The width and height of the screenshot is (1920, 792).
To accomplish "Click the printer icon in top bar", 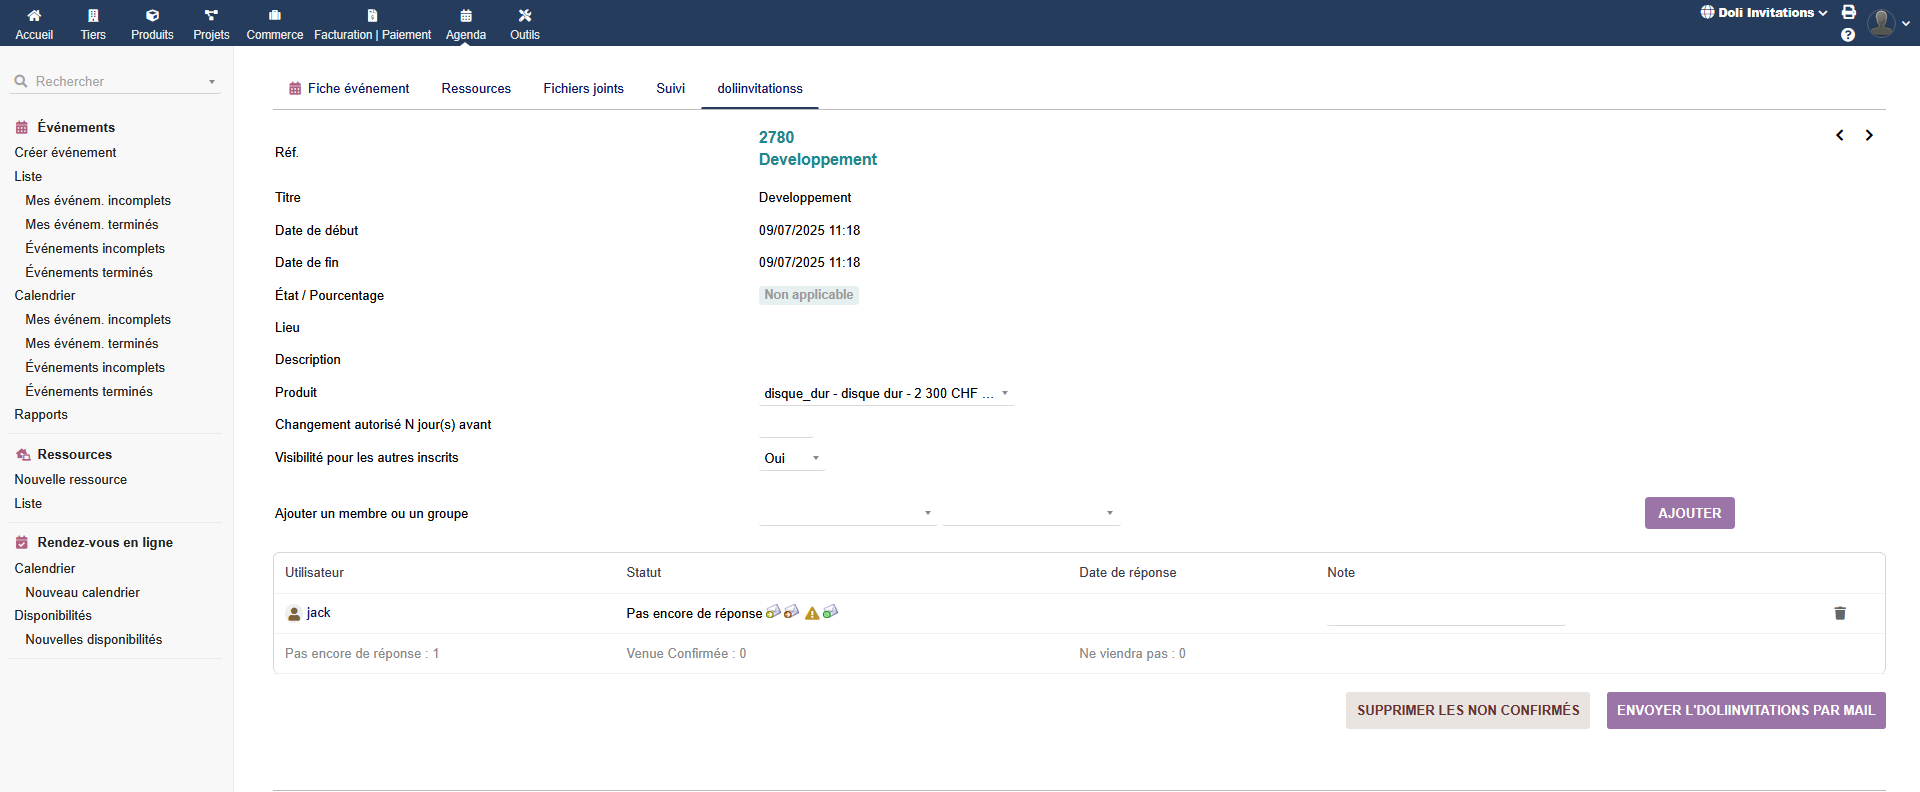I will 1849,13.
